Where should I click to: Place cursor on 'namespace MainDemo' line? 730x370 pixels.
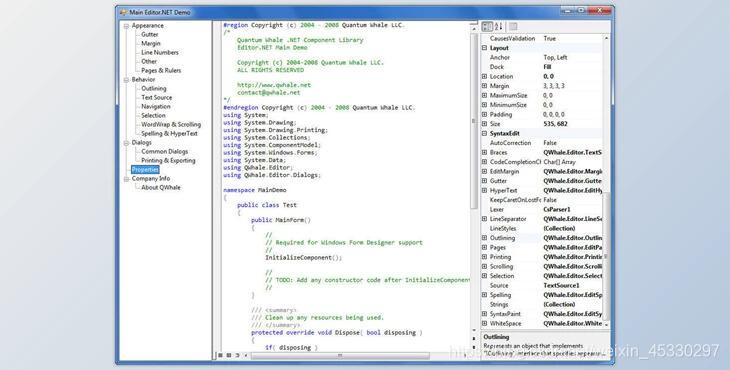point(255,190)
